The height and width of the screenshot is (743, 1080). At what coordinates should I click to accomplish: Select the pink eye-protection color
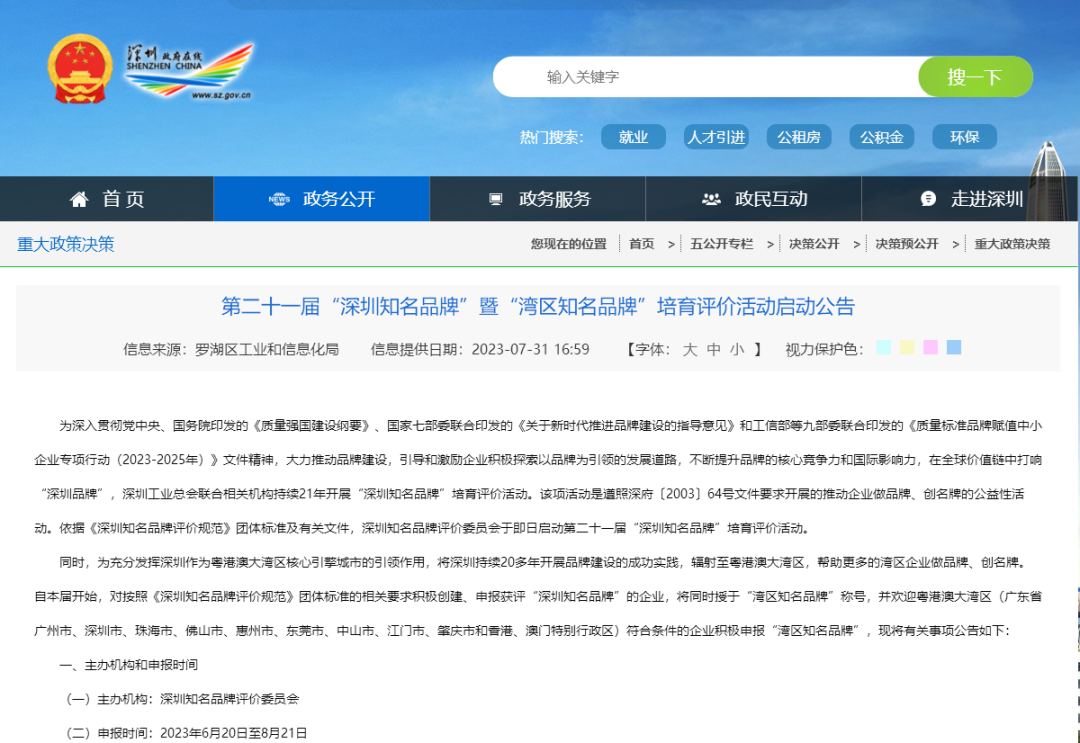click(930, 348)
